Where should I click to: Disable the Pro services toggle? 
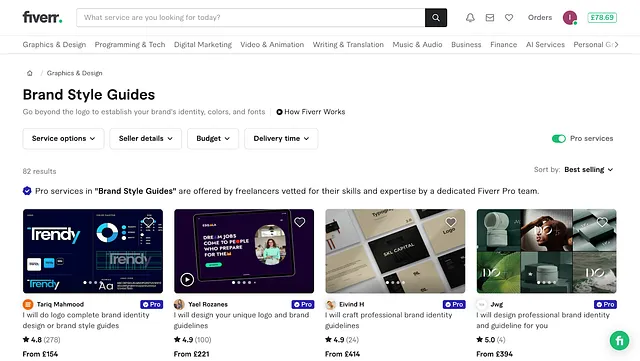coord(558,139)
